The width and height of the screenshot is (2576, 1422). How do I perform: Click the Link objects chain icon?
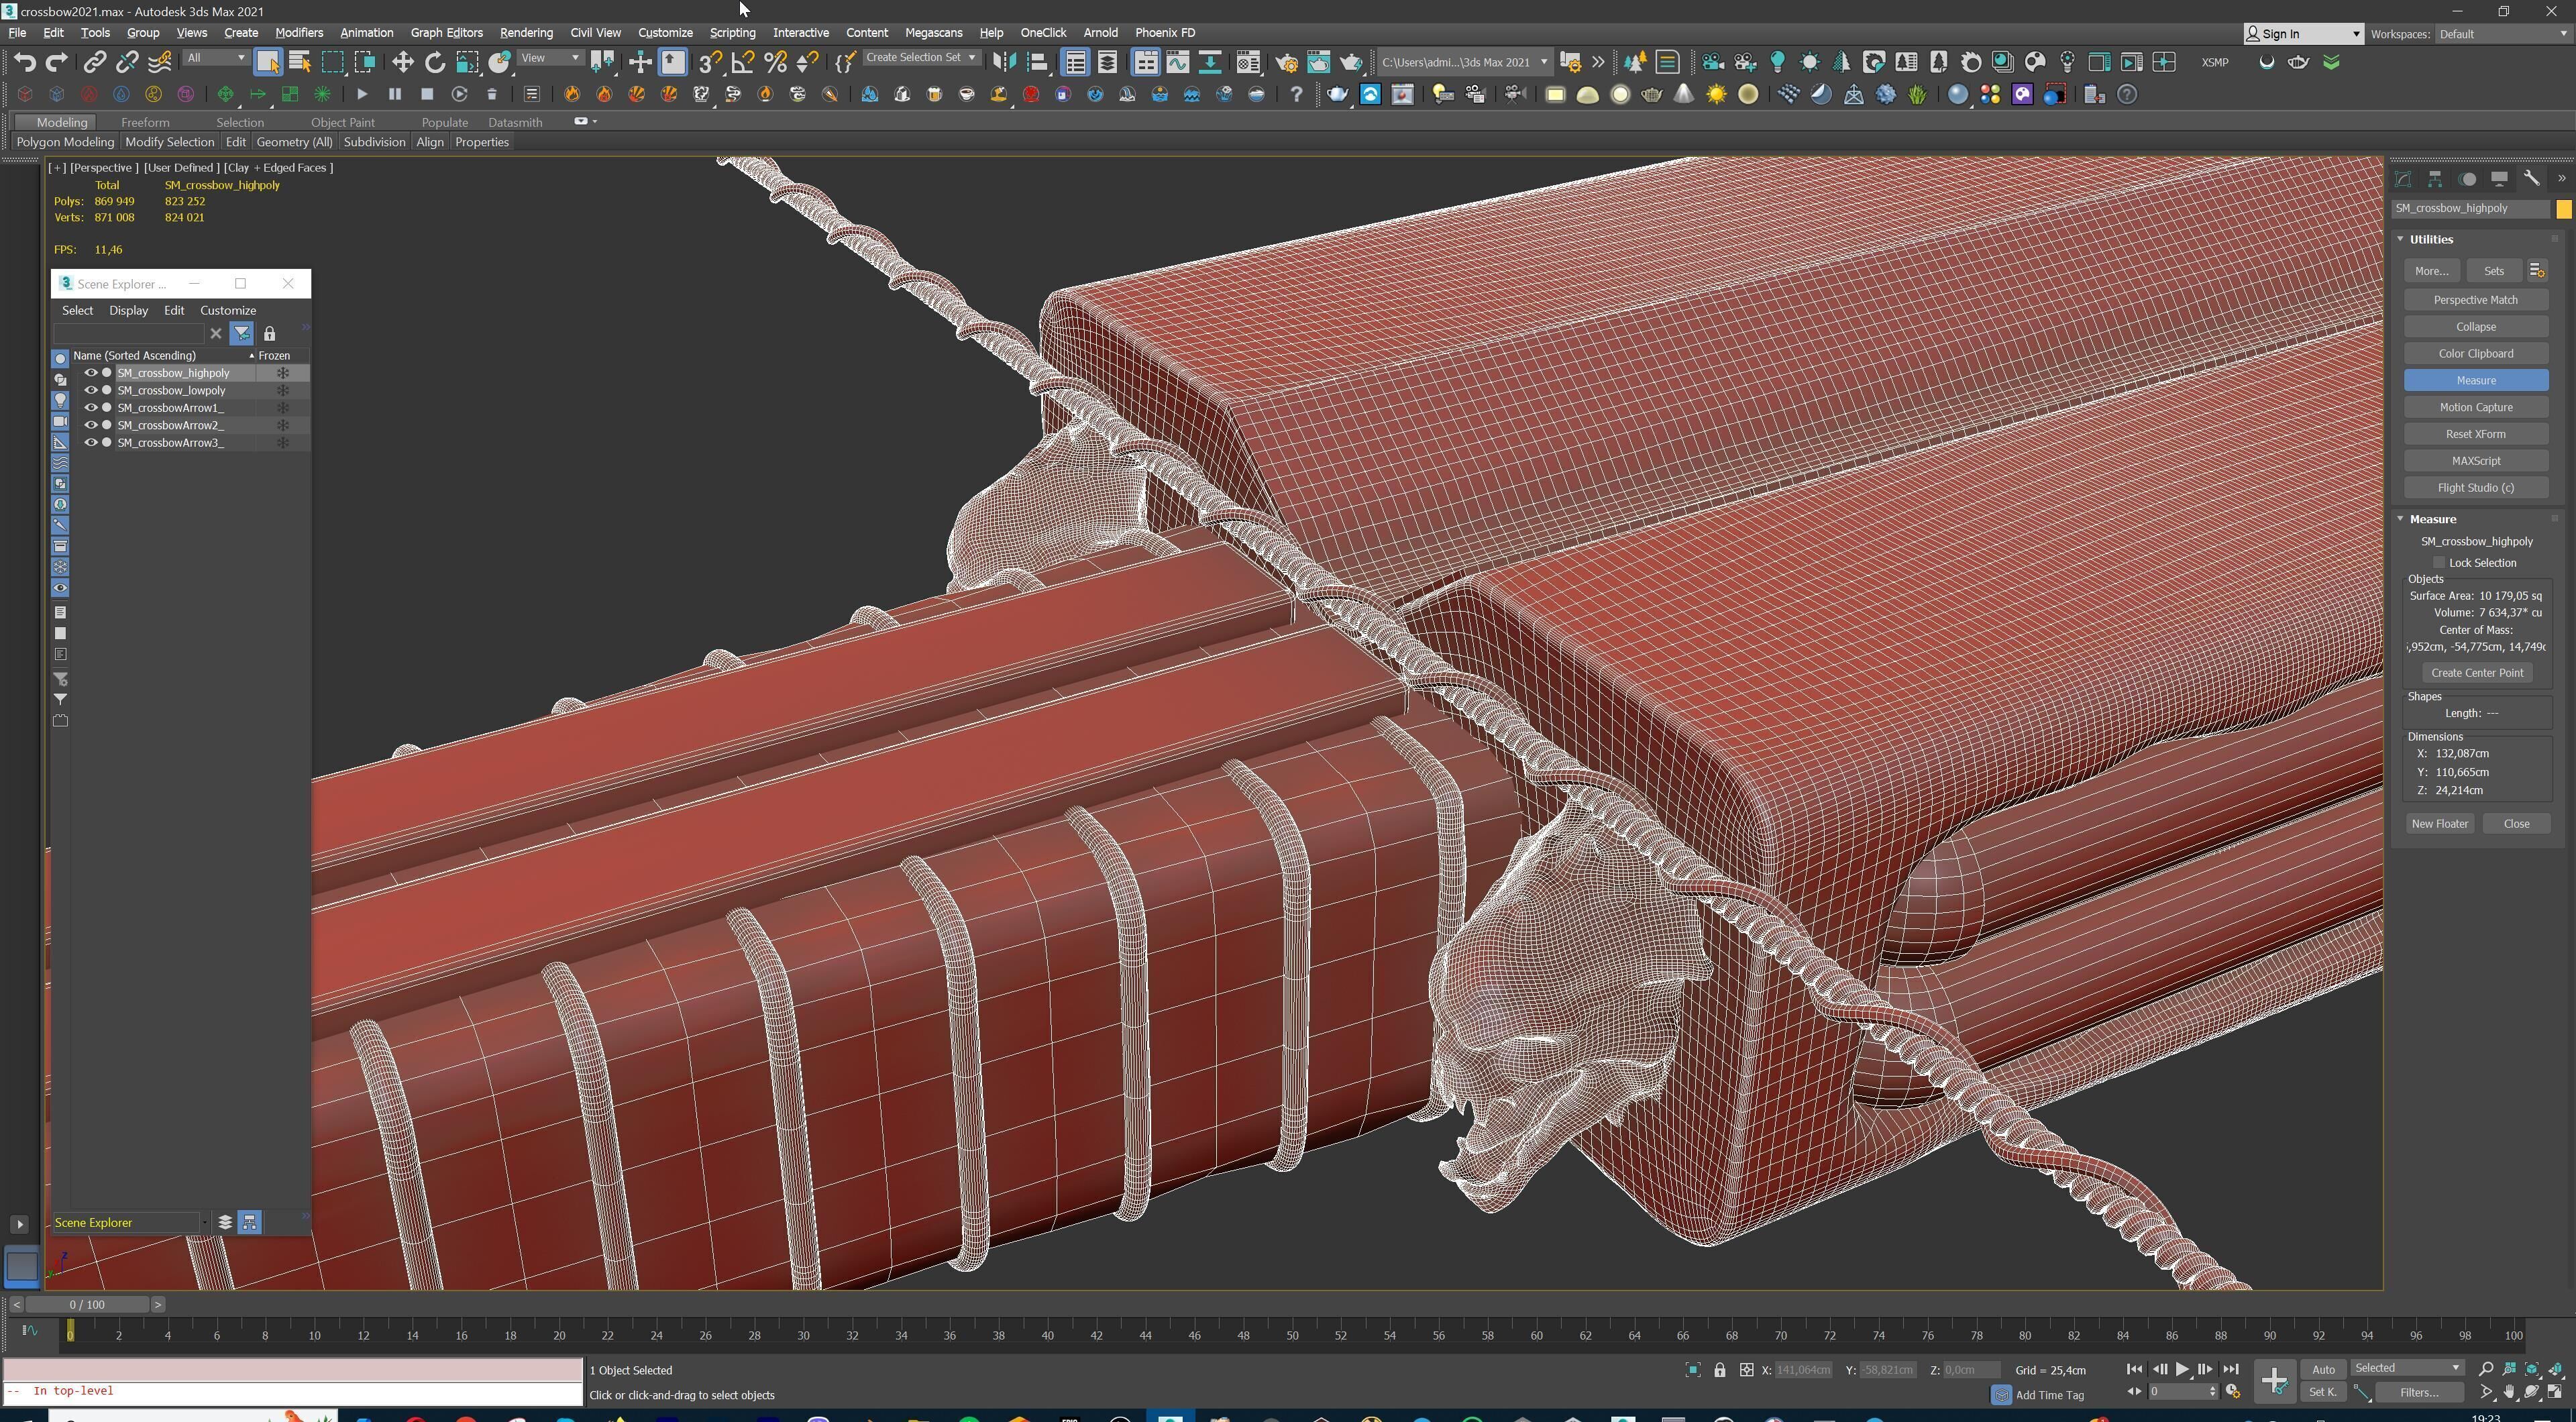click(x=94, y=62)
